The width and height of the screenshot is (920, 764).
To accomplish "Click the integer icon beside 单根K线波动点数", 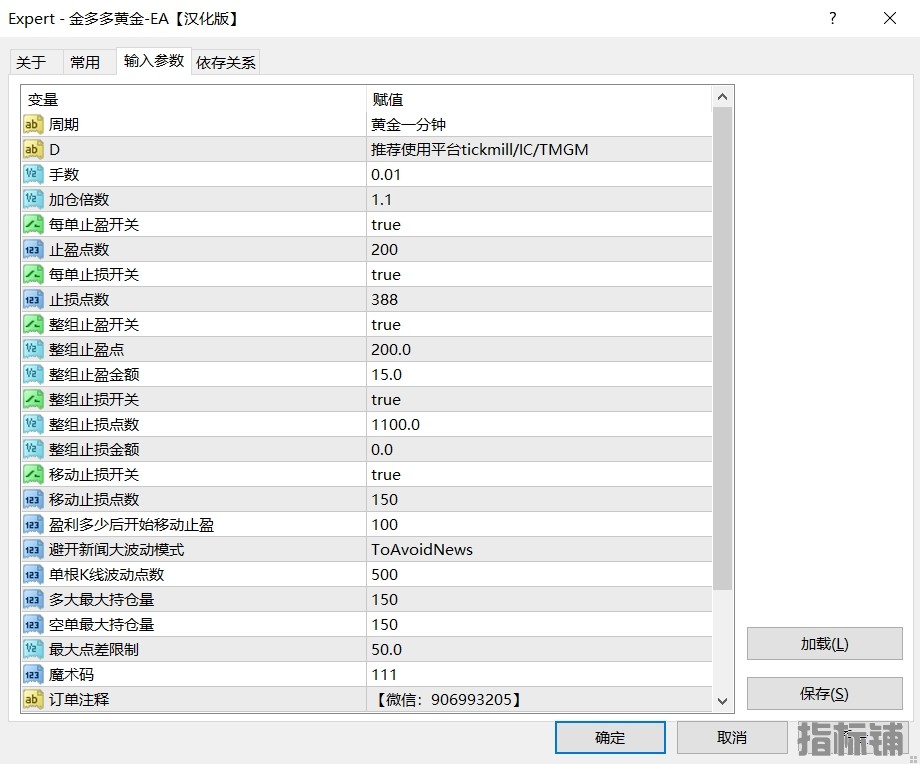I will tap(33, 574).
